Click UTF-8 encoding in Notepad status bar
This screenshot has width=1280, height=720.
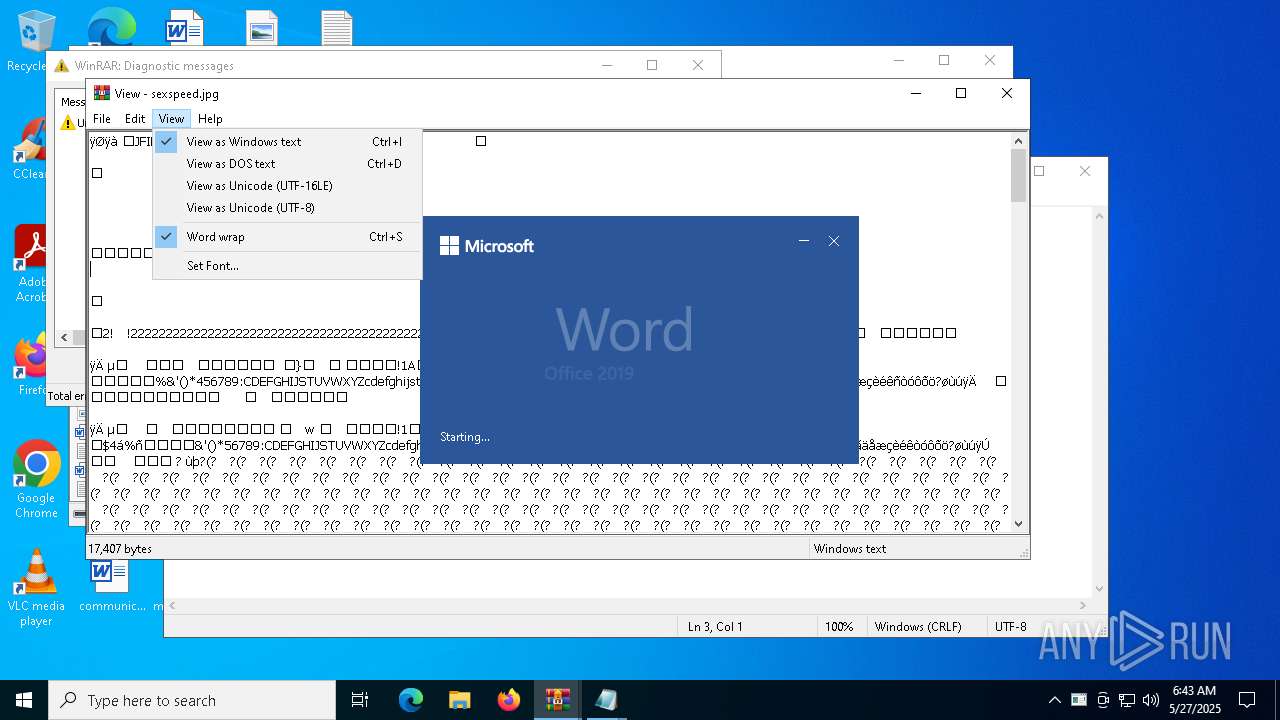(x=1010, y=627)
